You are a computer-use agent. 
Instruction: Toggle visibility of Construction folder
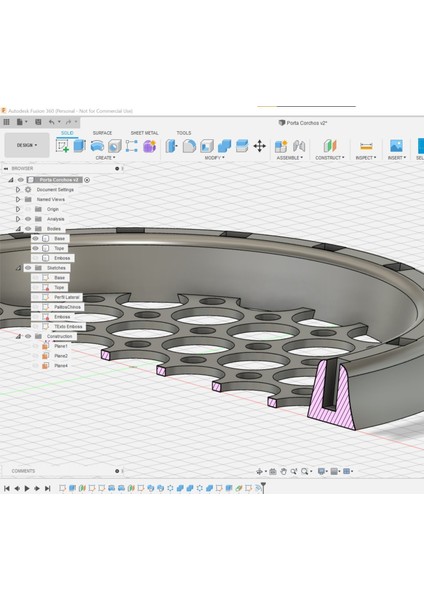pos(28,336)
